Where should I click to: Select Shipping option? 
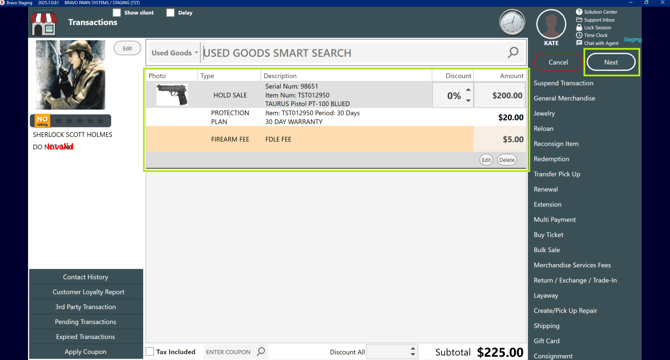(546, 325)
